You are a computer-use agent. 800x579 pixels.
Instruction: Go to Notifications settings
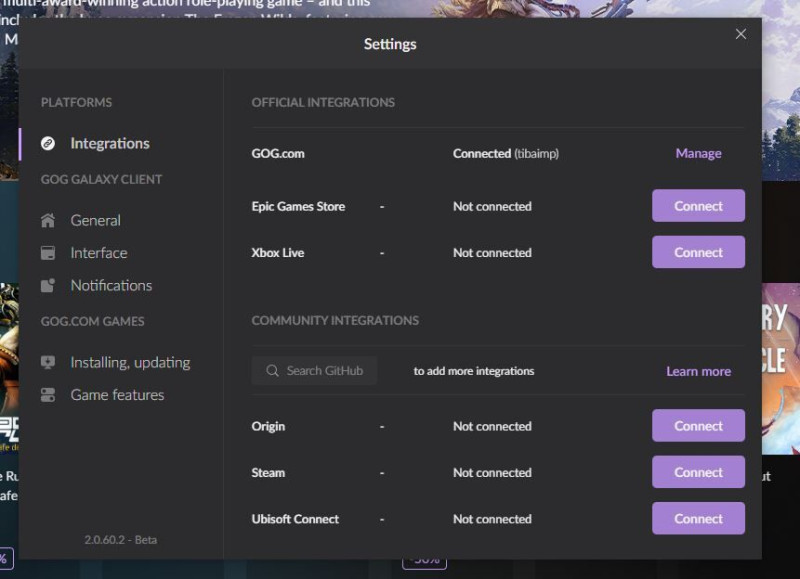tap(111, 286)
